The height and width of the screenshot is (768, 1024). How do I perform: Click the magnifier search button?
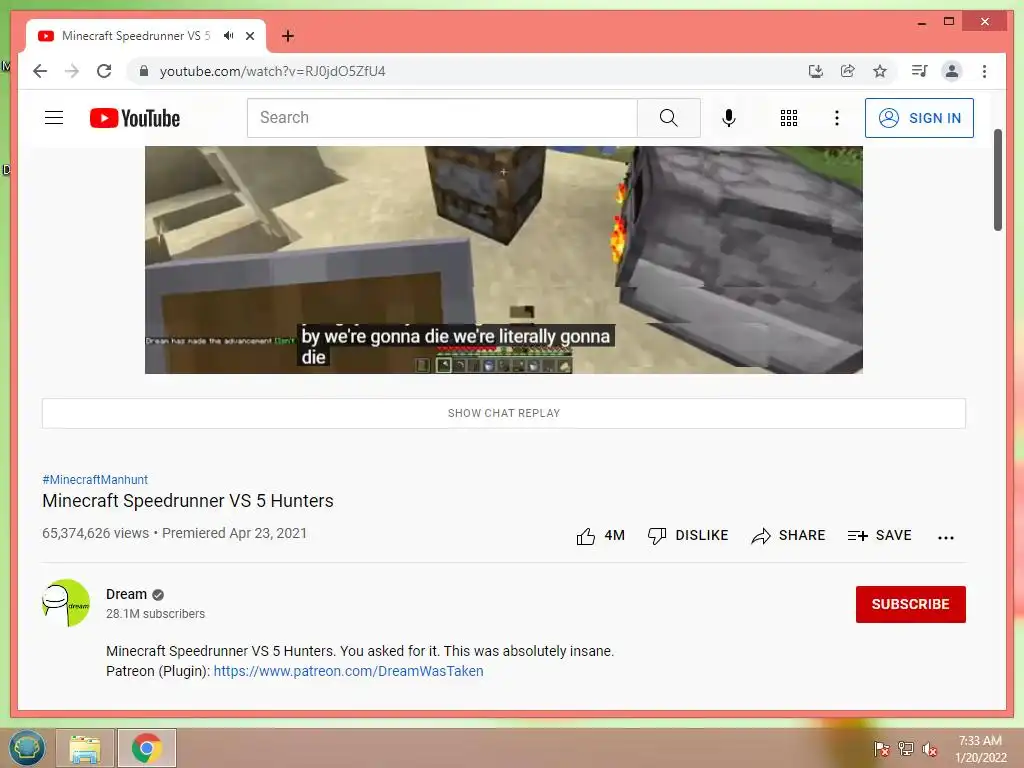point(668,118)
